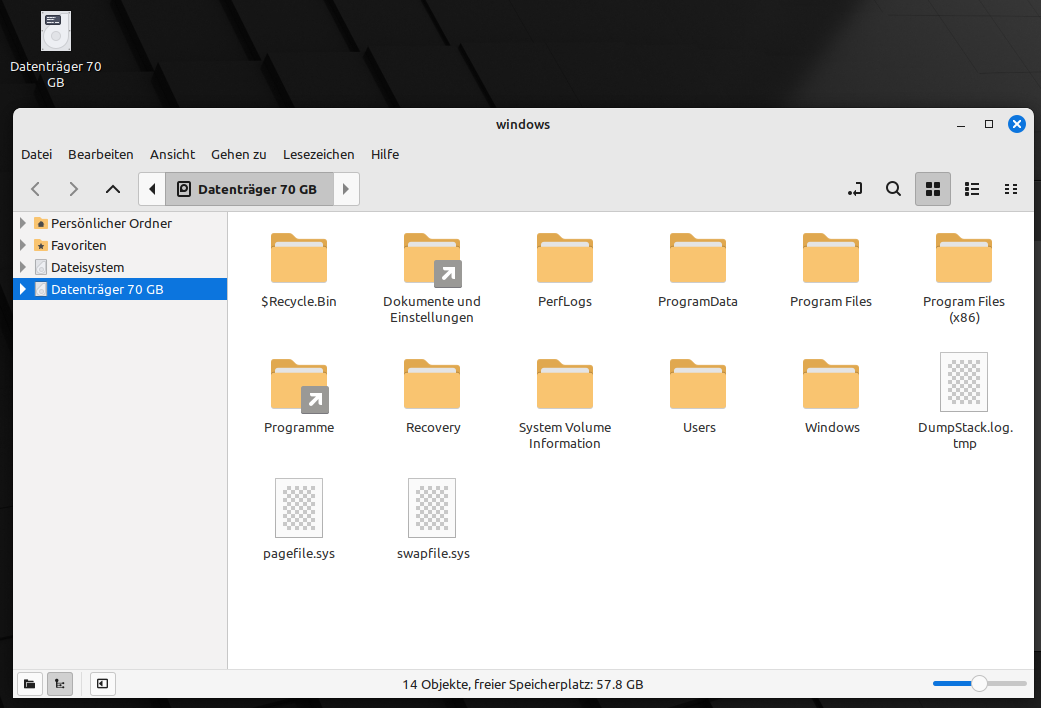Viewport: 1041px width, 708px height.
Task: Open the Gehen zu menu
Action: [x=239, y=154]
